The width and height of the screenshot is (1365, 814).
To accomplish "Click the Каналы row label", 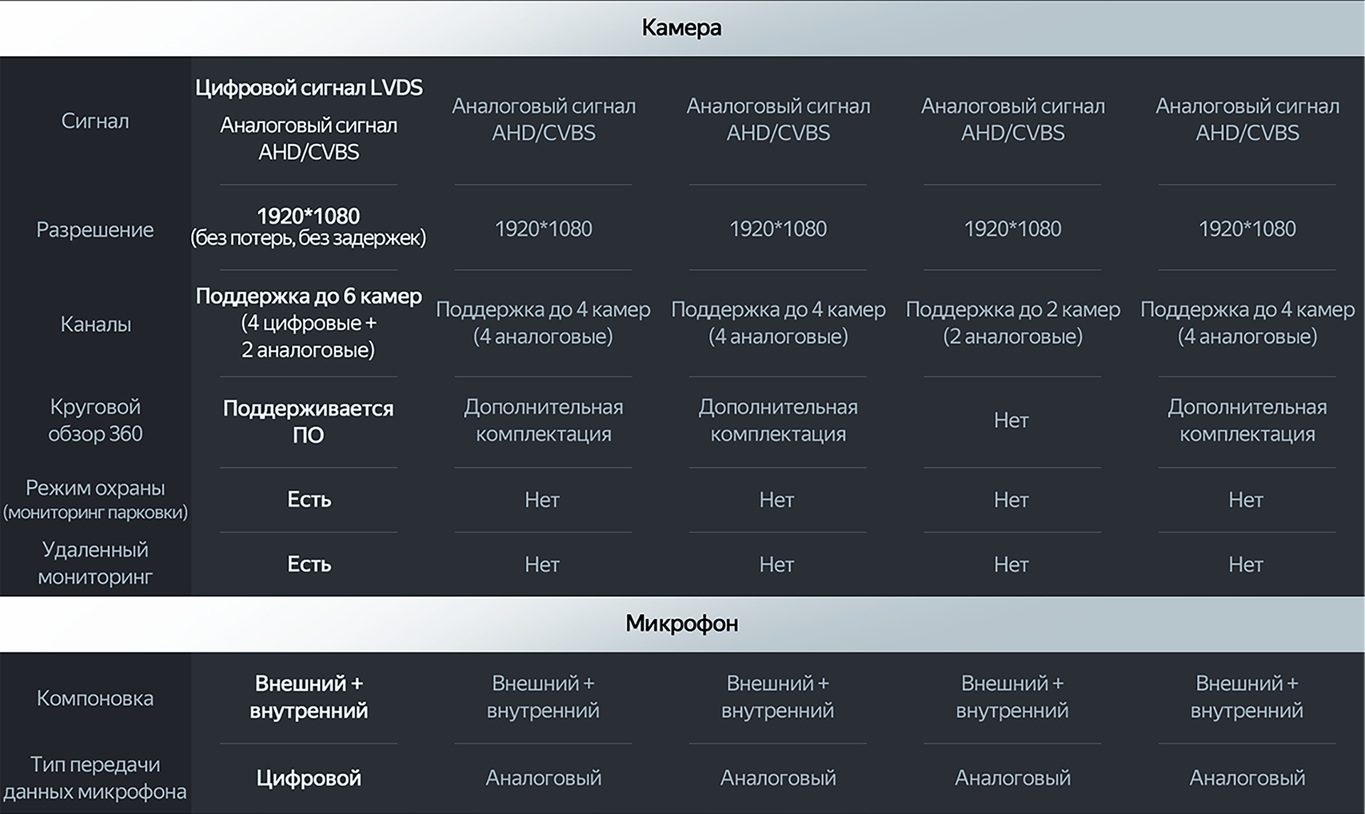I will point(95,324).
